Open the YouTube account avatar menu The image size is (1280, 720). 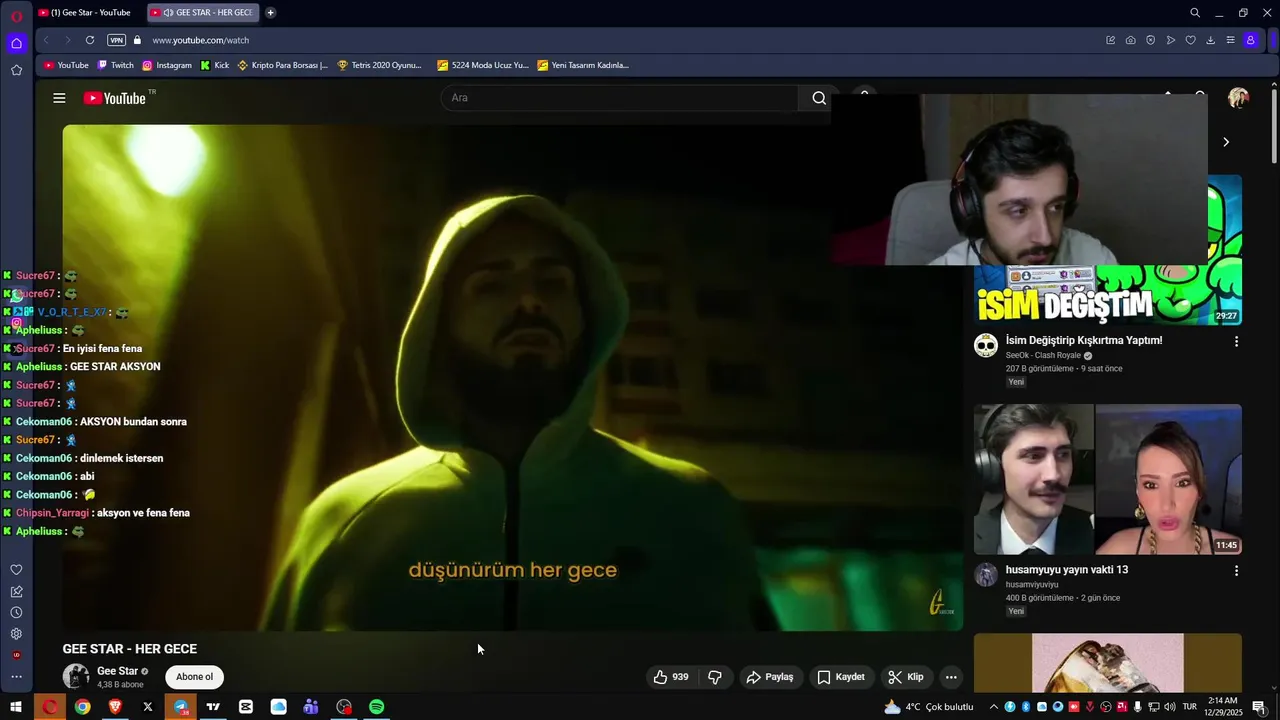pyautogui.click(x=1238, y=98)
